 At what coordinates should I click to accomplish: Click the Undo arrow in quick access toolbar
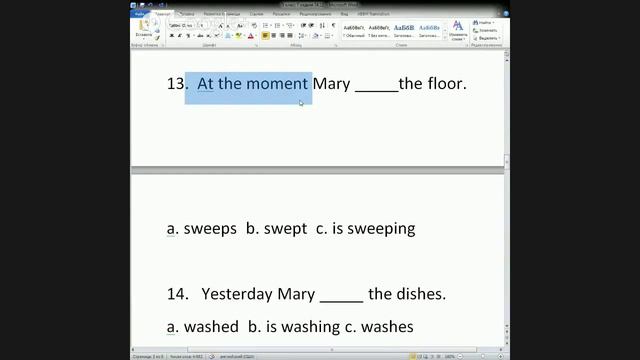[150, 5]
